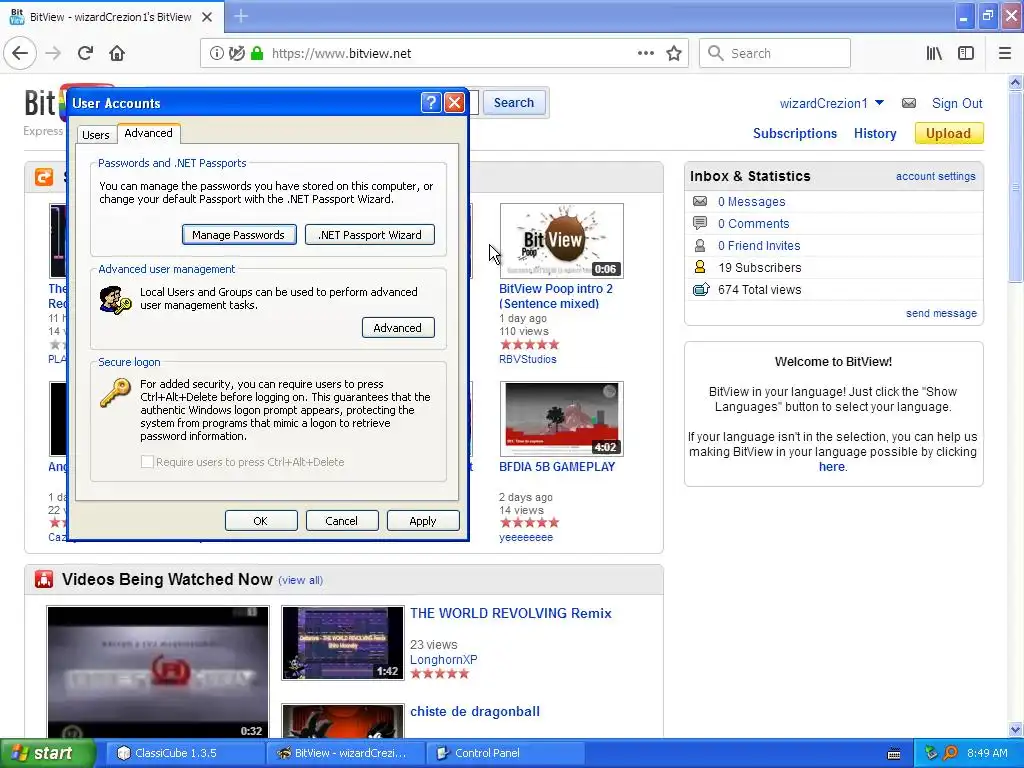Click the system tray magnifier icon
The height and width of the screenshot is (768, 1024).
coord(951,753)
